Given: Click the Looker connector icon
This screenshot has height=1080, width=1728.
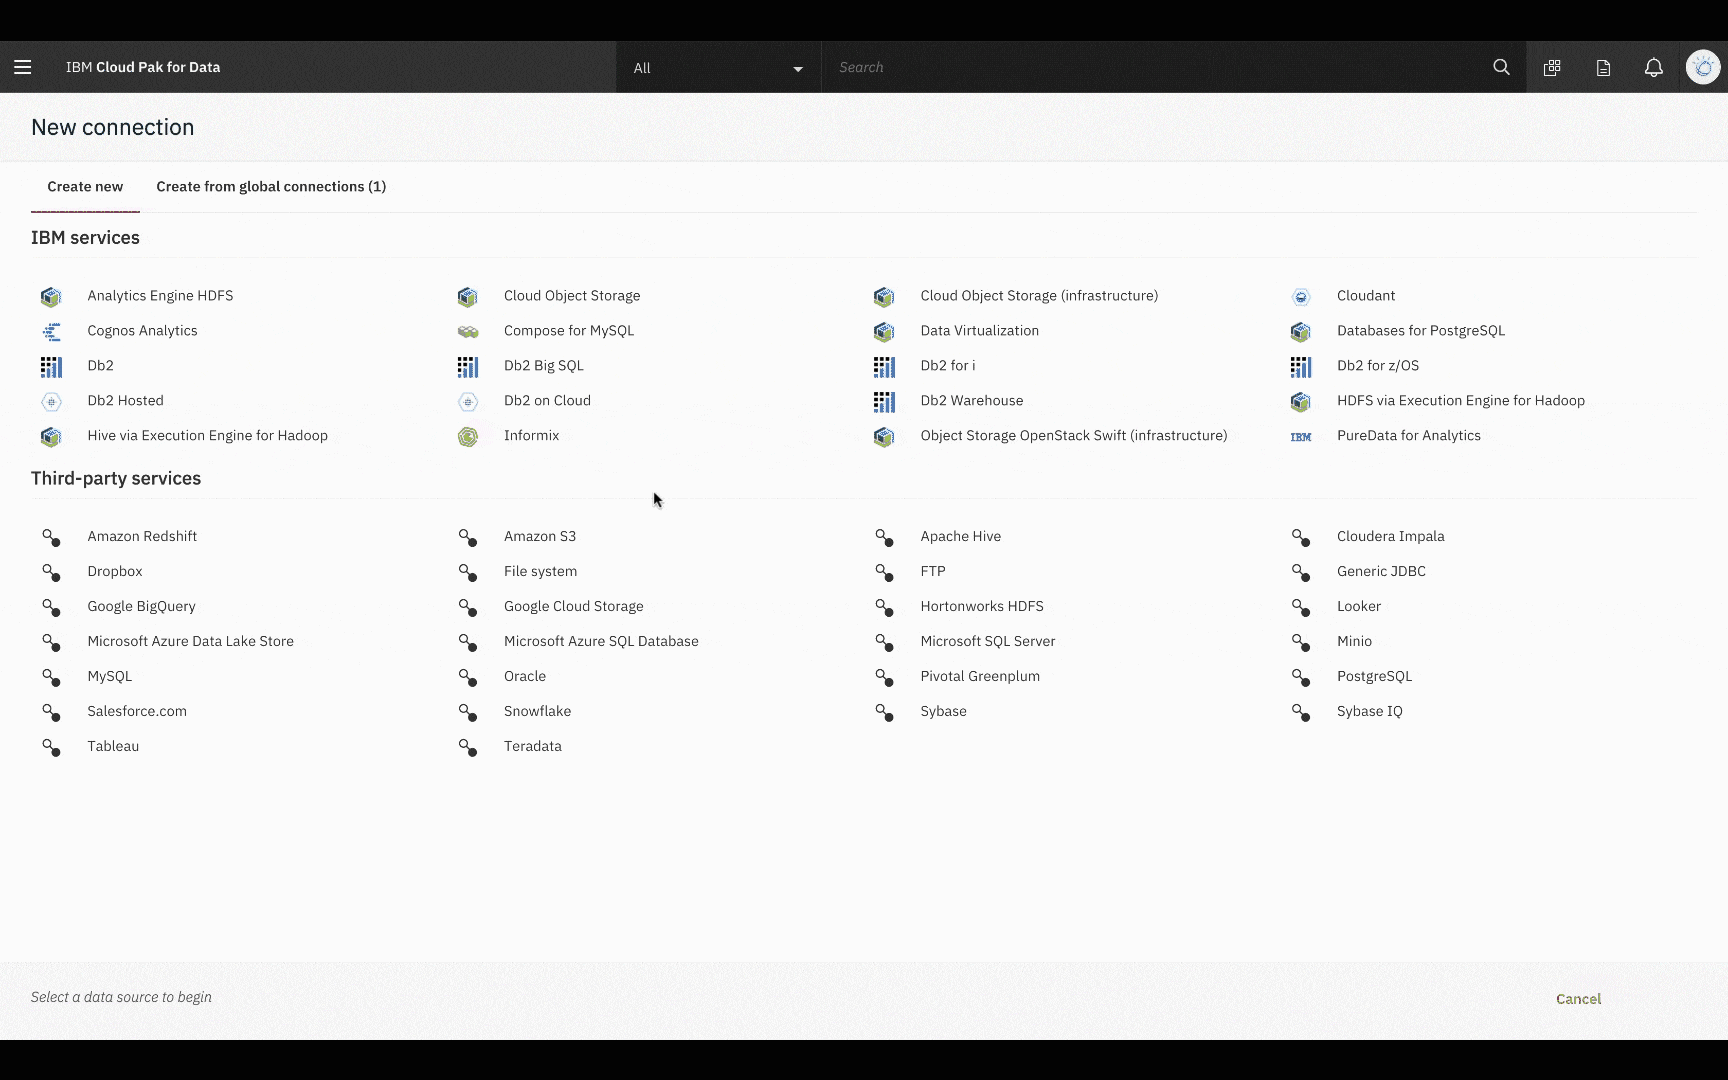Looking at the screenshot, I should 1300,607.
